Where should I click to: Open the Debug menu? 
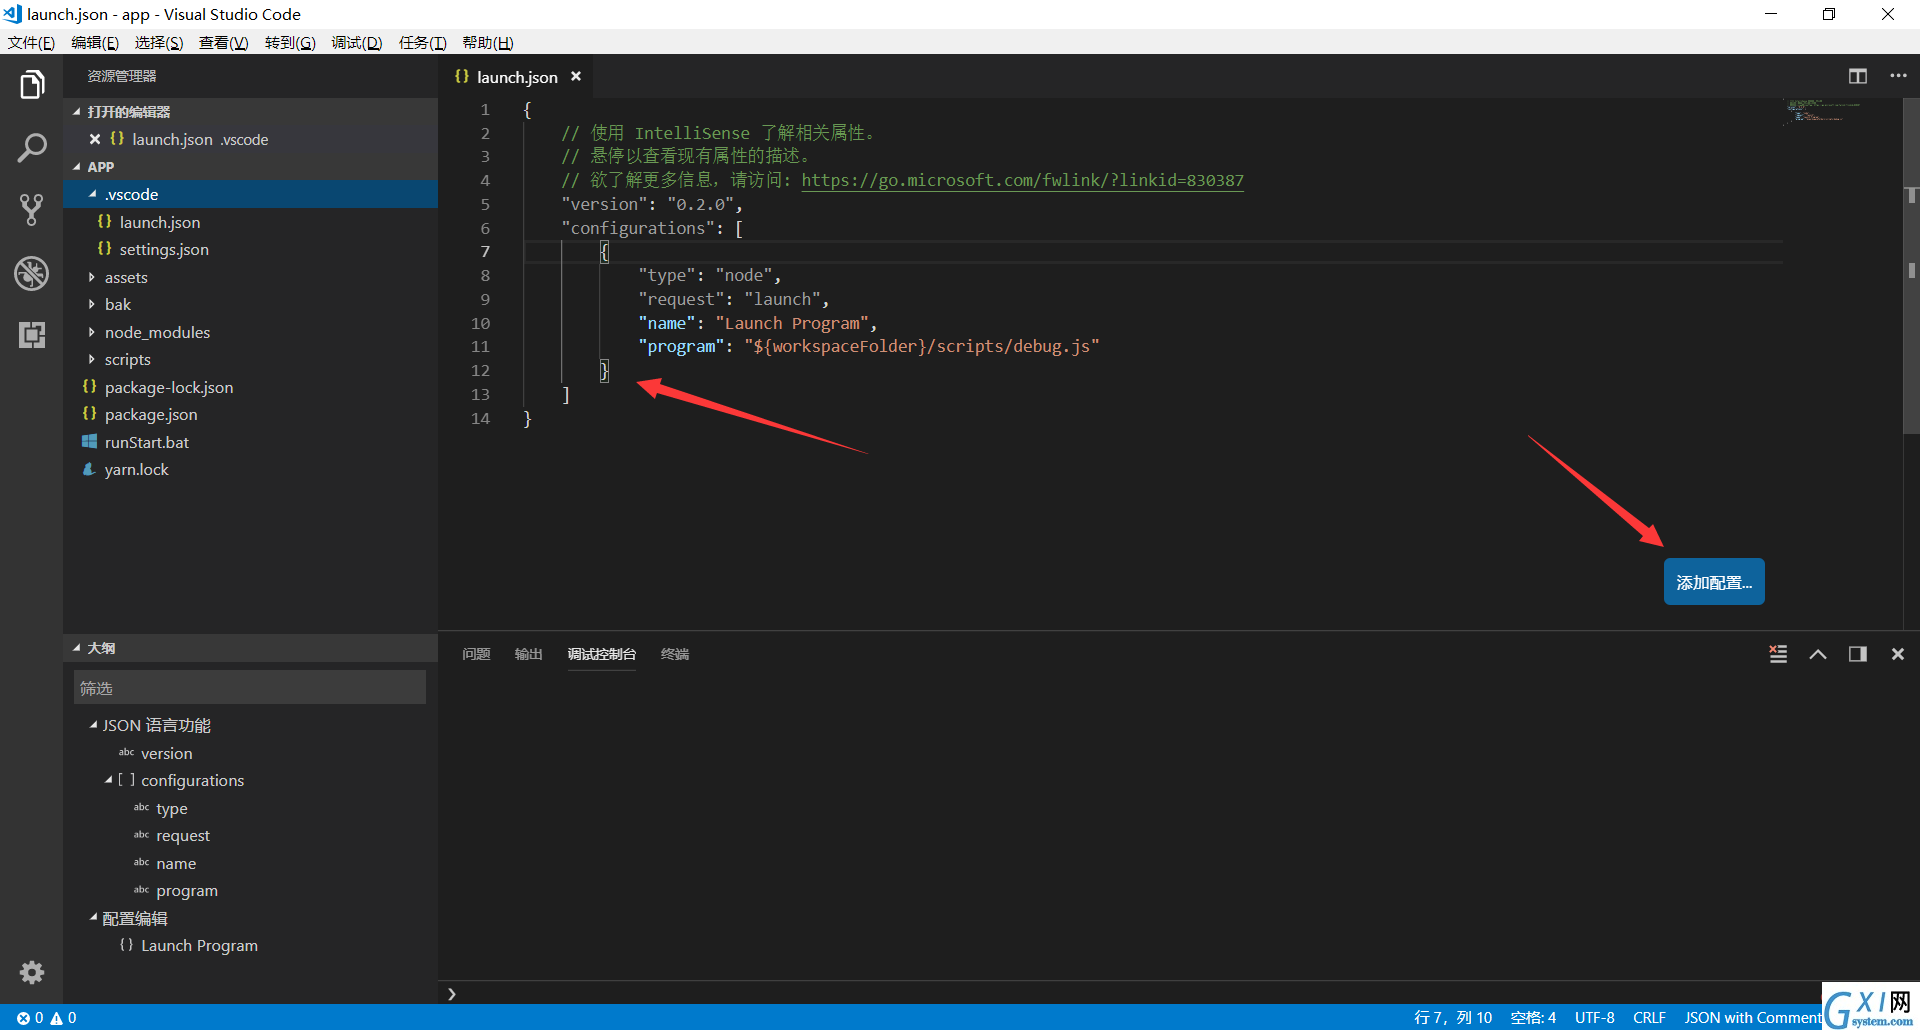(357, 42)
